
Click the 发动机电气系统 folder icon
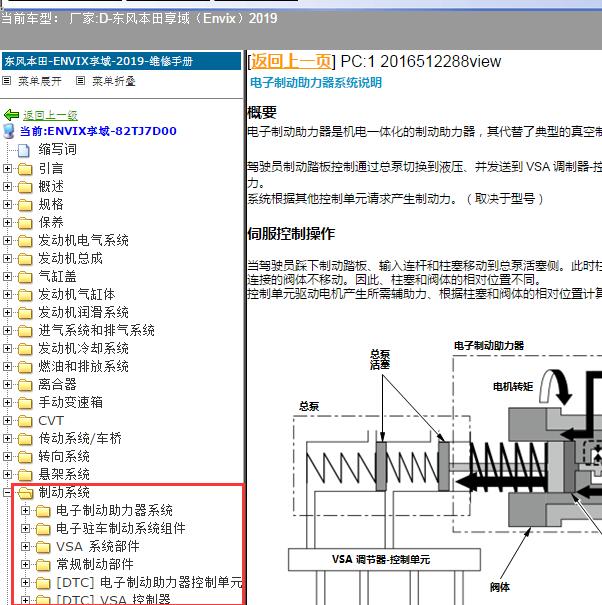point(25,241)
